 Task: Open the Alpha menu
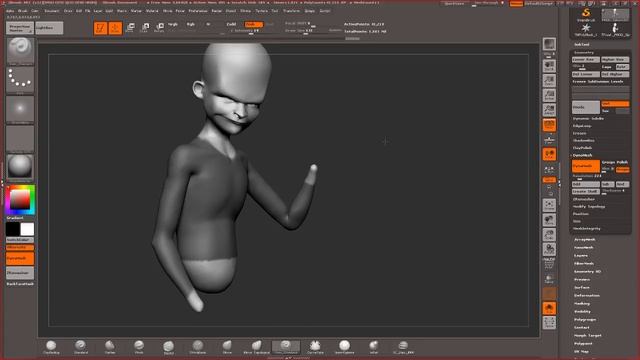(10, 11)
